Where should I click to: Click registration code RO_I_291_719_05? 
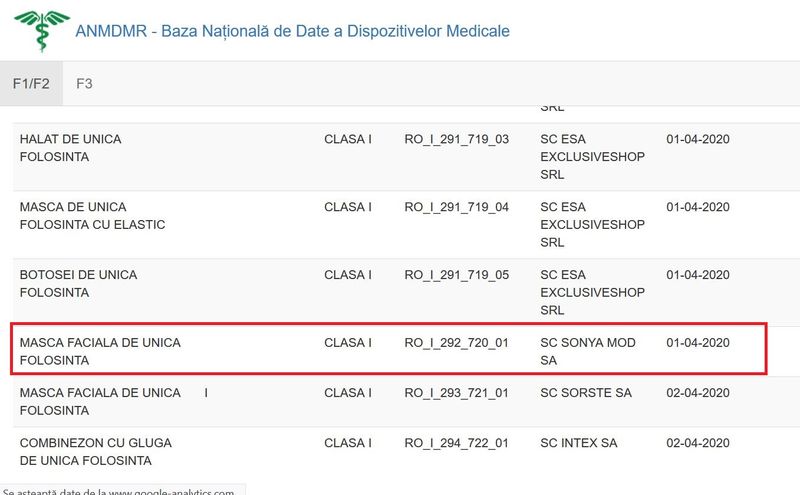click(x=457, y=275)
